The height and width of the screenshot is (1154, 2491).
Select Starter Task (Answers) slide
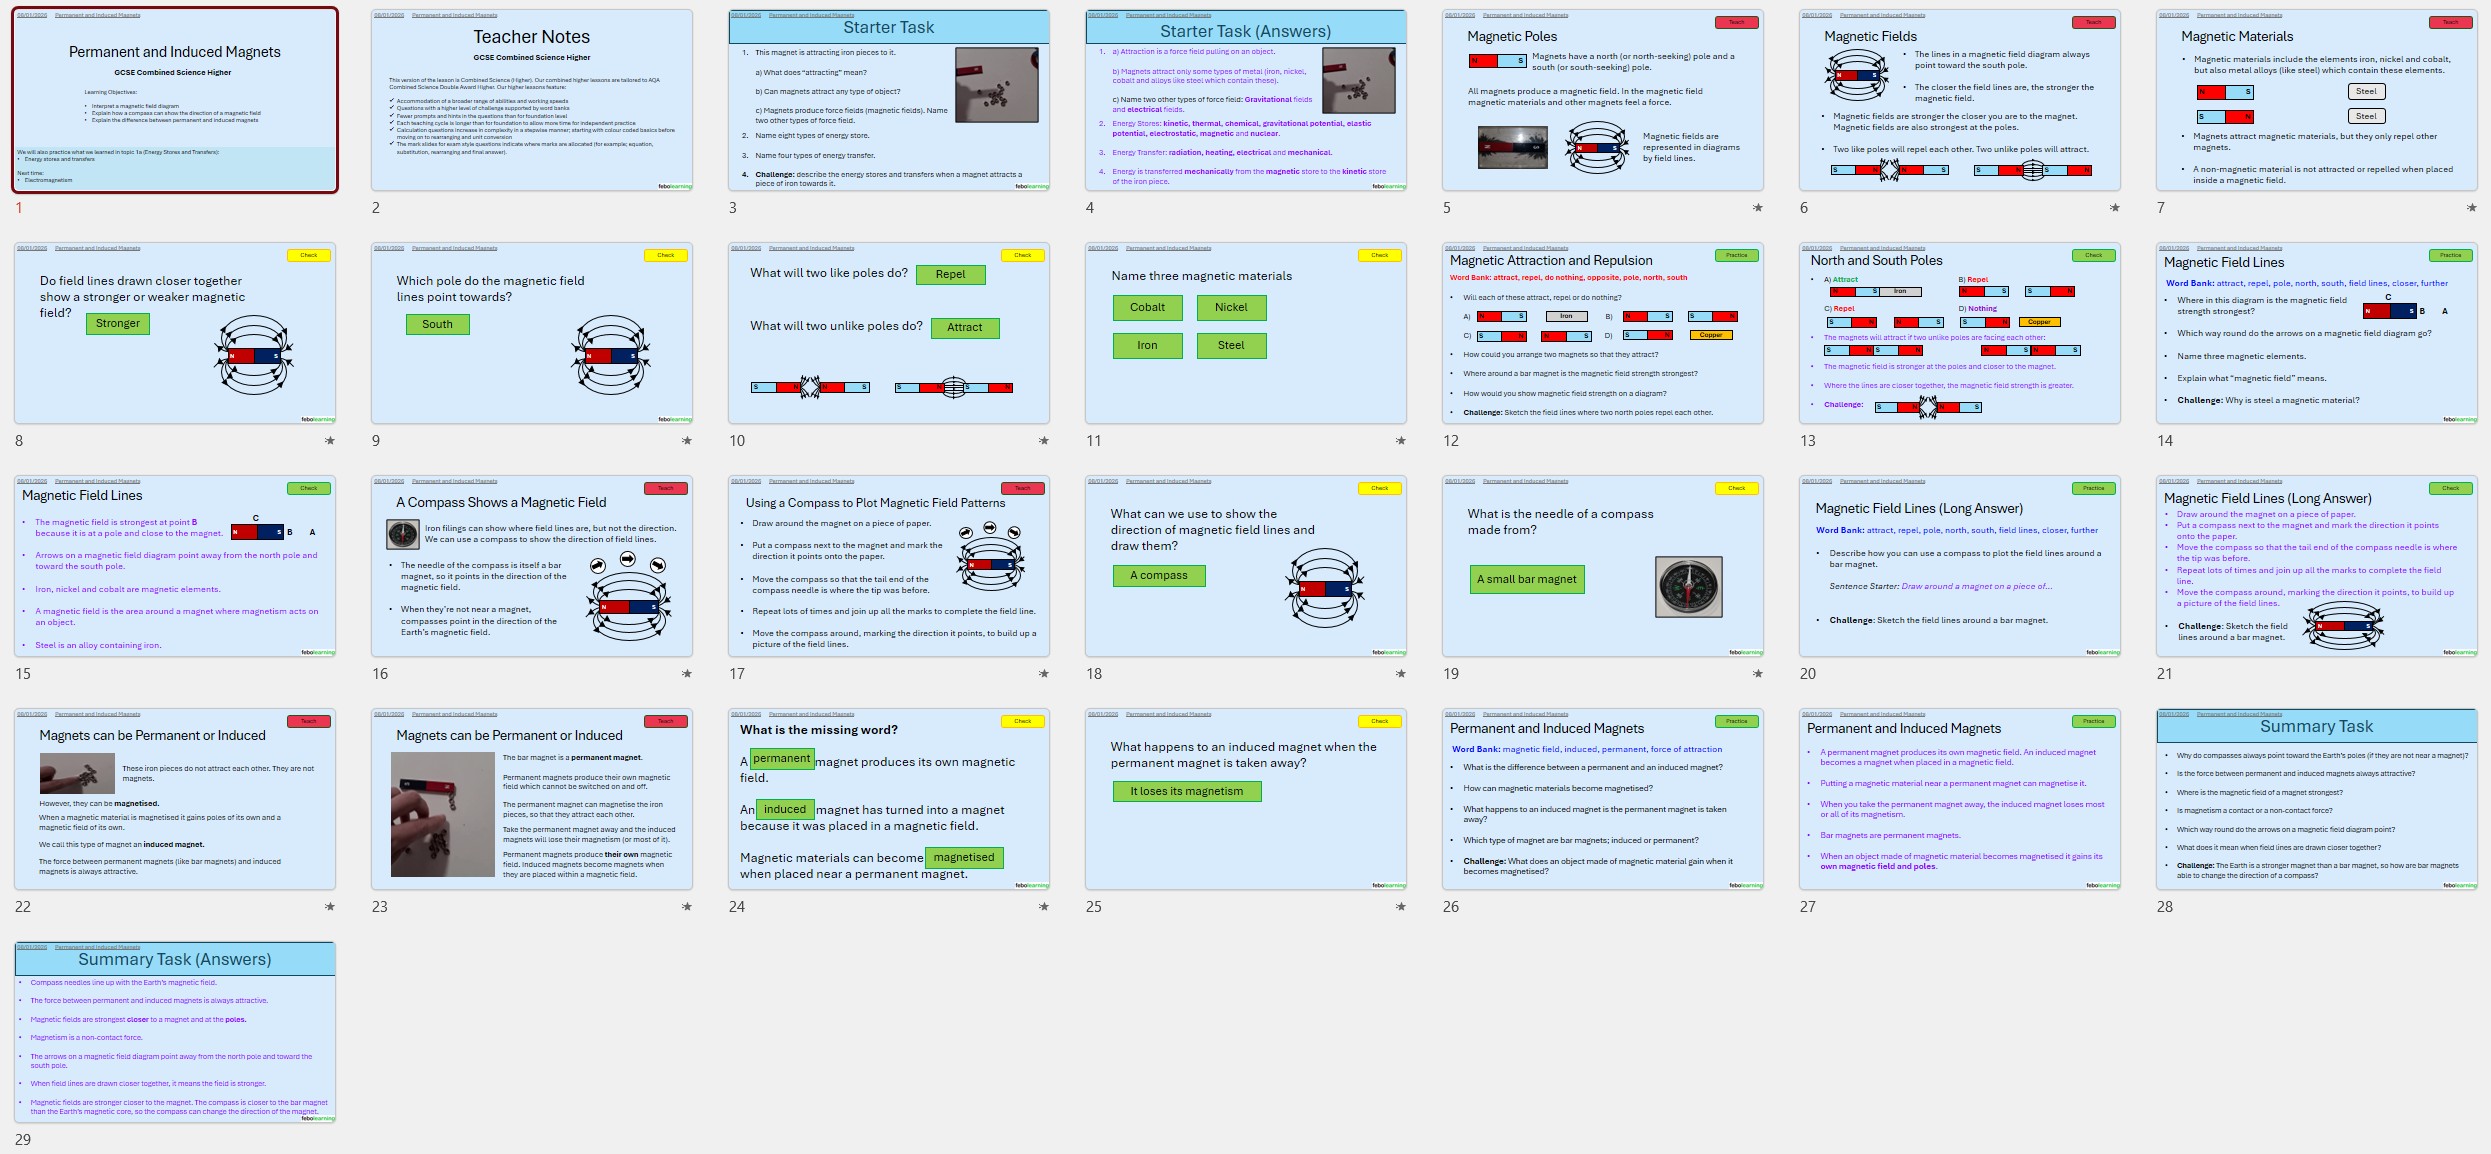[1245, 100]
